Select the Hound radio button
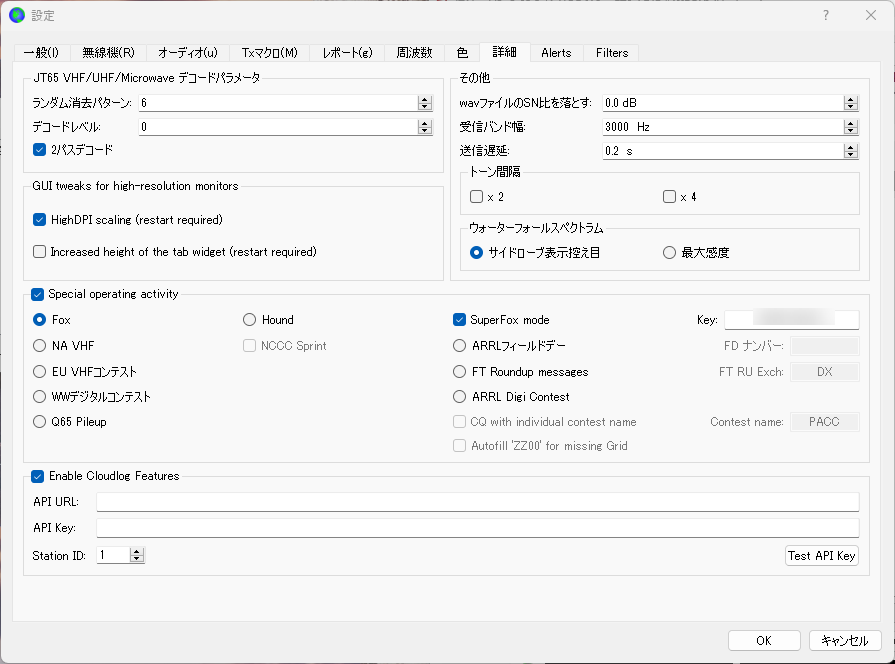 click(x=249, y=320)
